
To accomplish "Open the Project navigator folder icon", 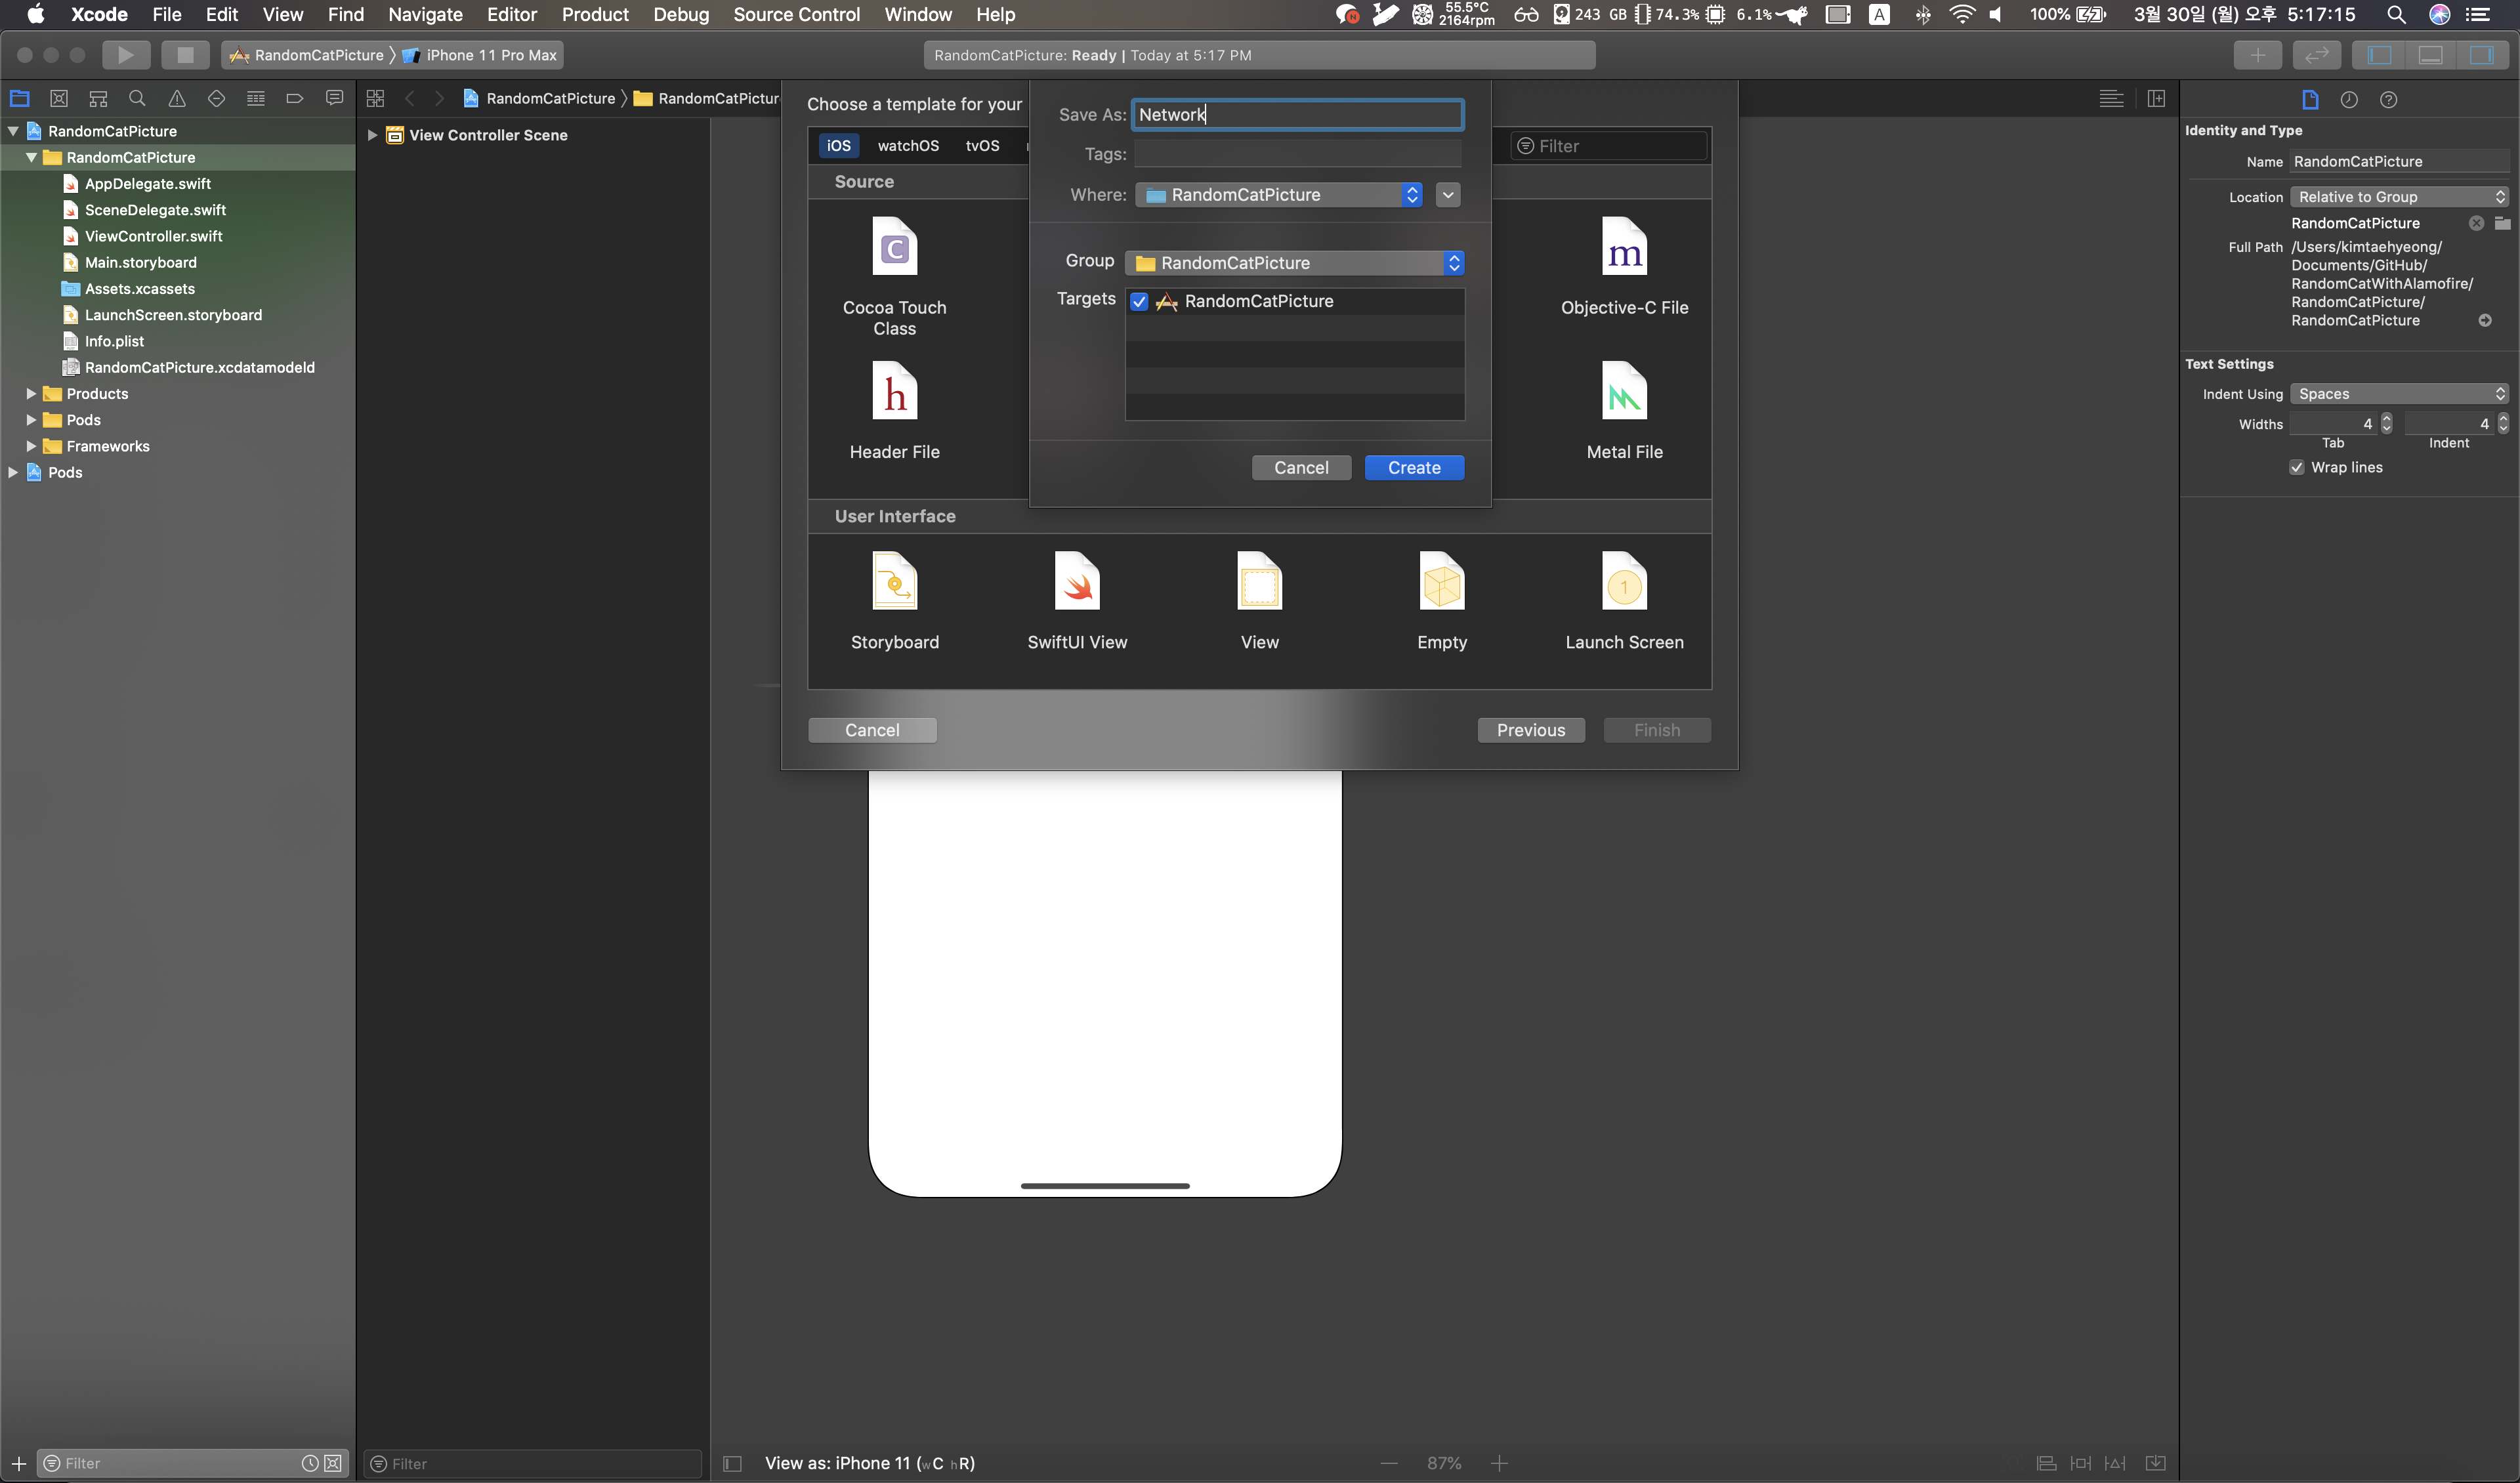I will [x=20, y=98].
